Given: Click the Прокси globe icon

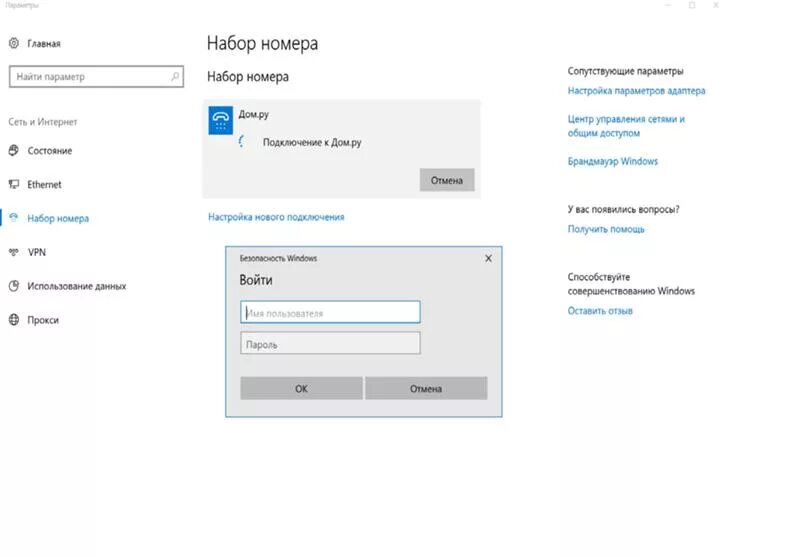Looking at the screenshot, I should tap(14, 320).
